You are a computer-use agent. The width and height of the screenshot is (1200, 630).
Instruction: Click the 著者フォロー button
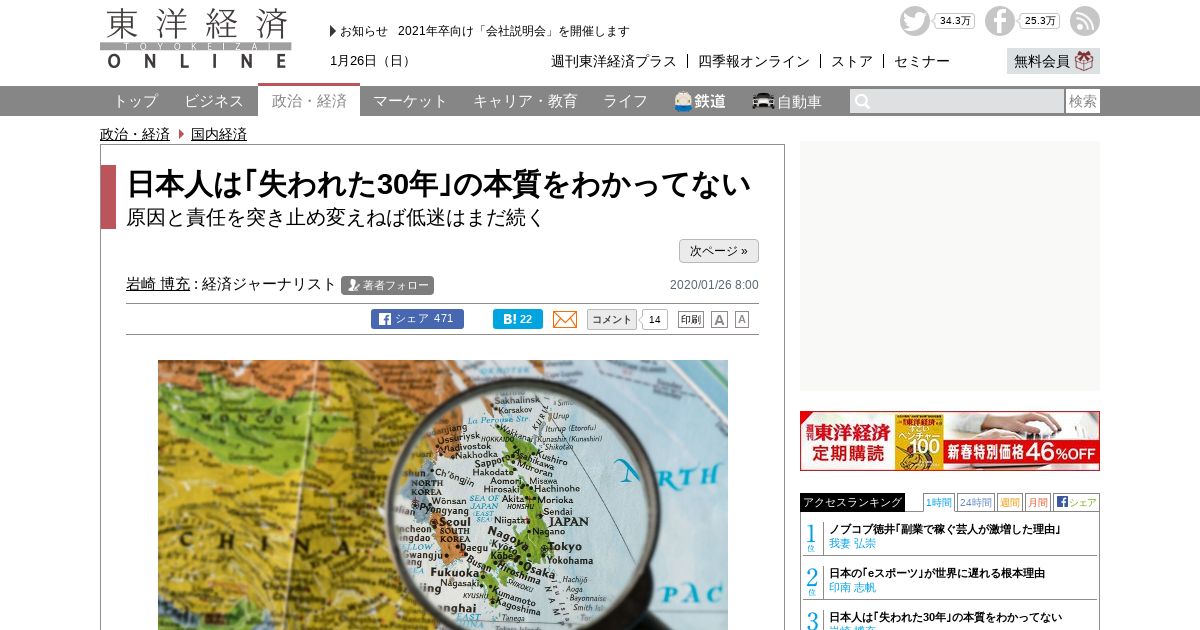pyautogui.click(x=387, y=285)
